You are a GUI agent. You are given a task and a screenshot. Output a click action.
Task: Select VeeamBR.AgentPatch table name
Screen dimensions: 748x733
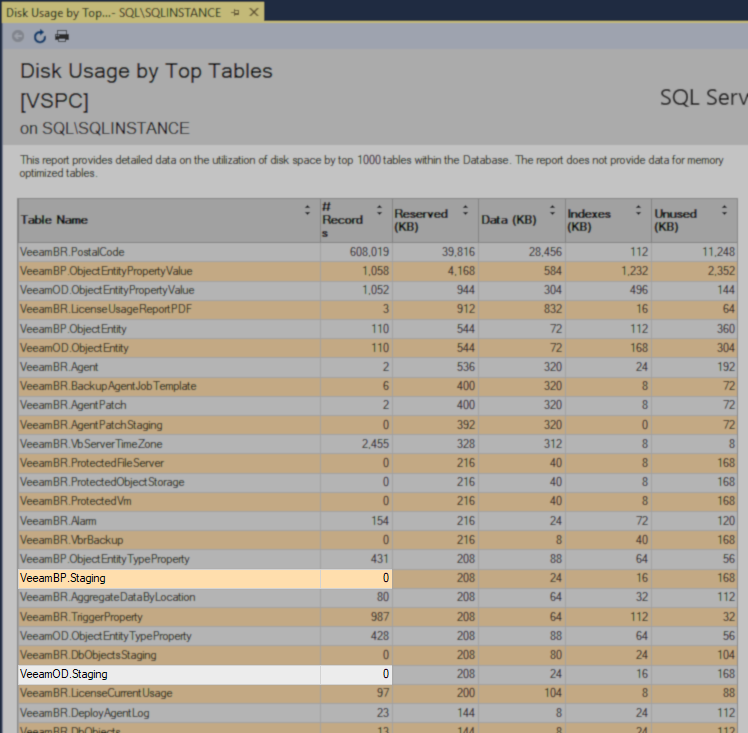(x=73, y=405)
